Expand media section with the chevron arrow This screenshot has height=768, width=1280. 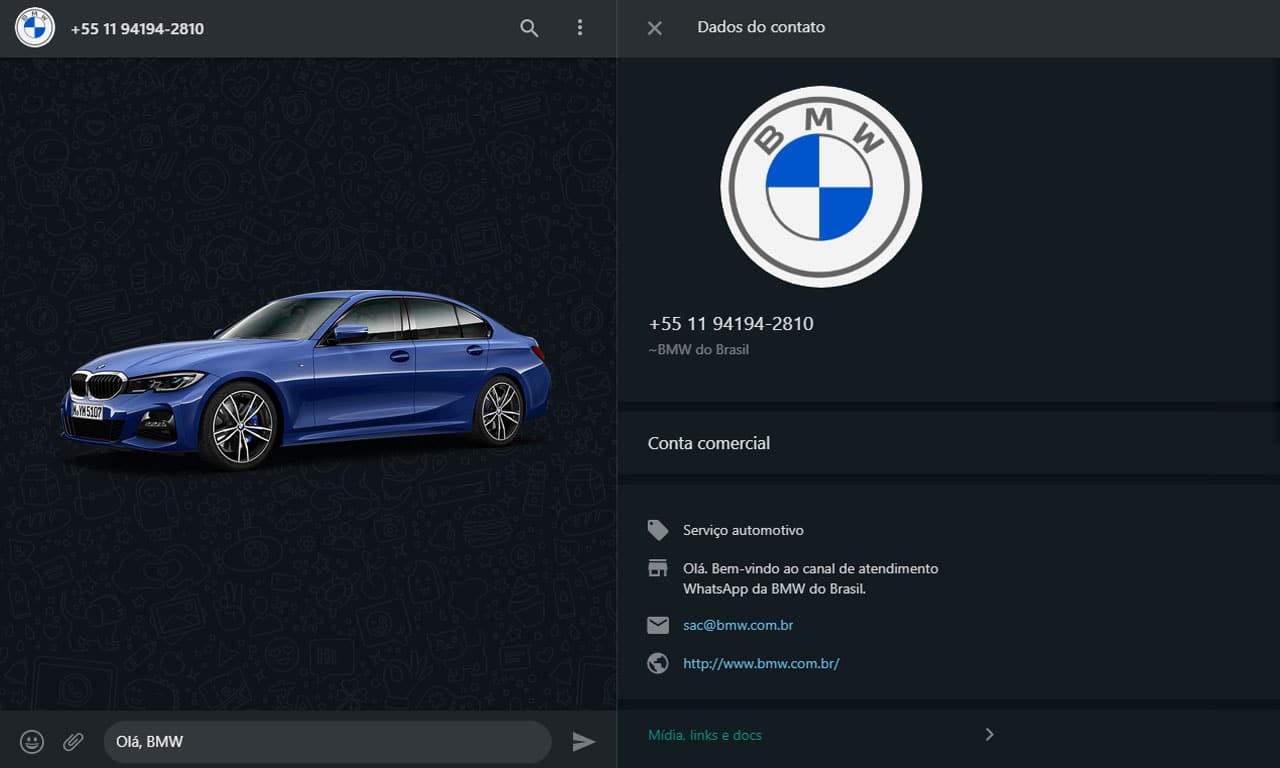click(x=989, y=735)
